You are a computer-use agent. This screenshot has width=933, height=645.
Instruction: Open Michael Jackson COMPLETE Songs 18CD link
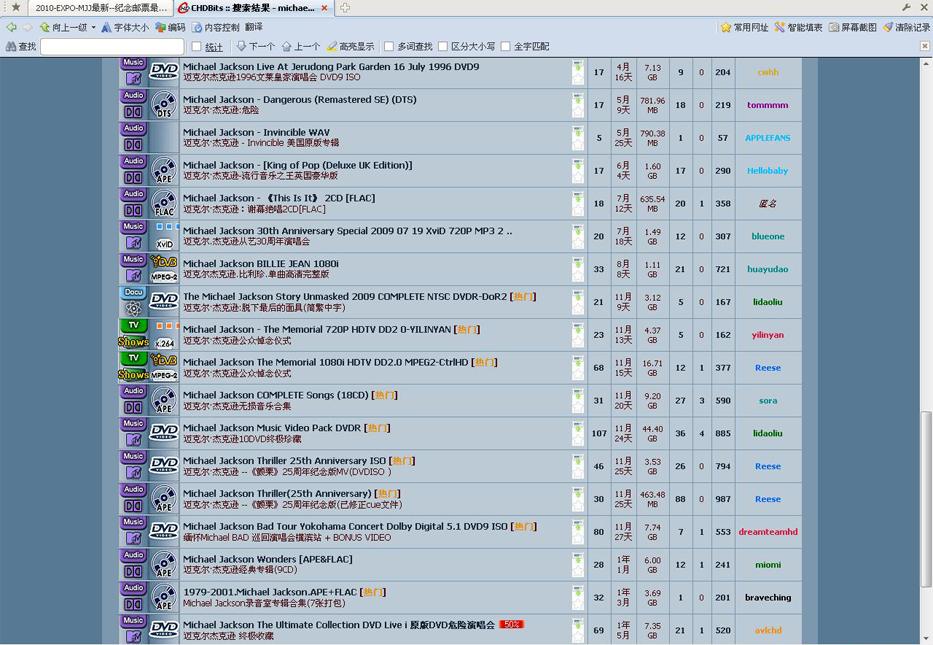point(275,395)
